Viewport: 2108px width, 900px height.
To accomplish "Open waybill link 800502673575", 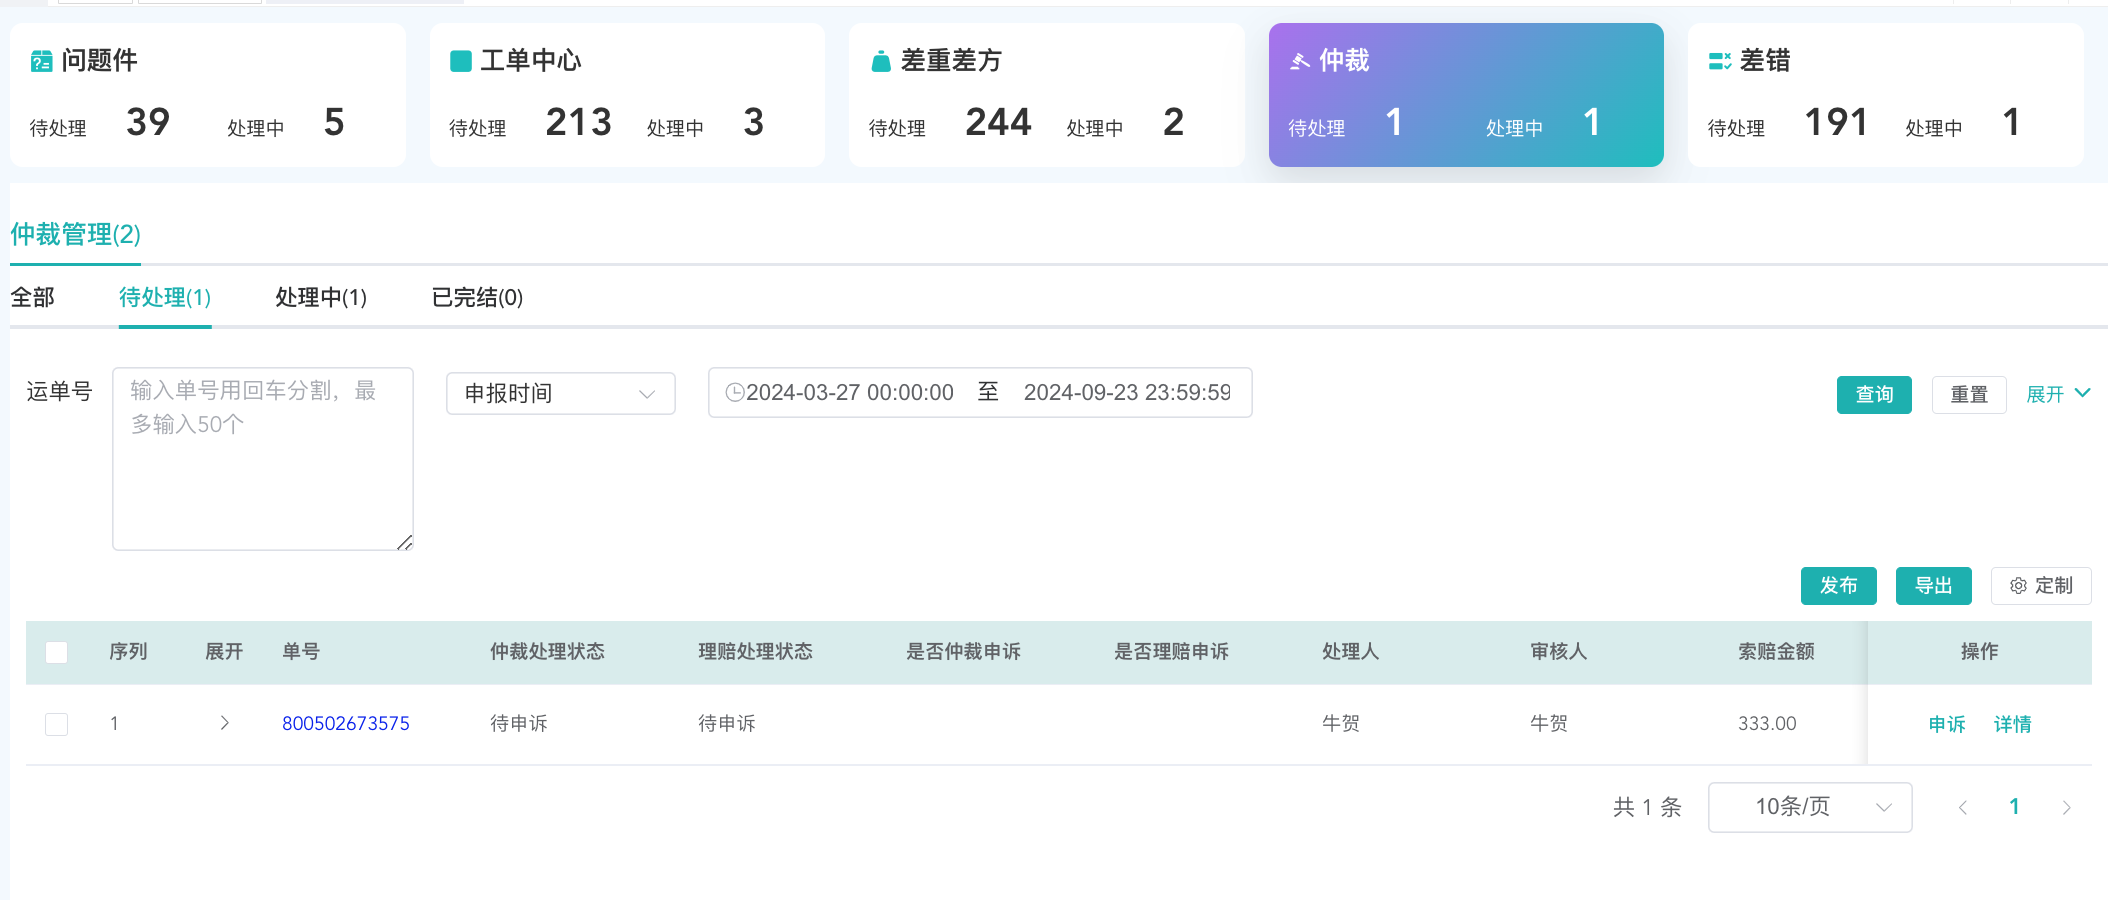I will 346,723.
